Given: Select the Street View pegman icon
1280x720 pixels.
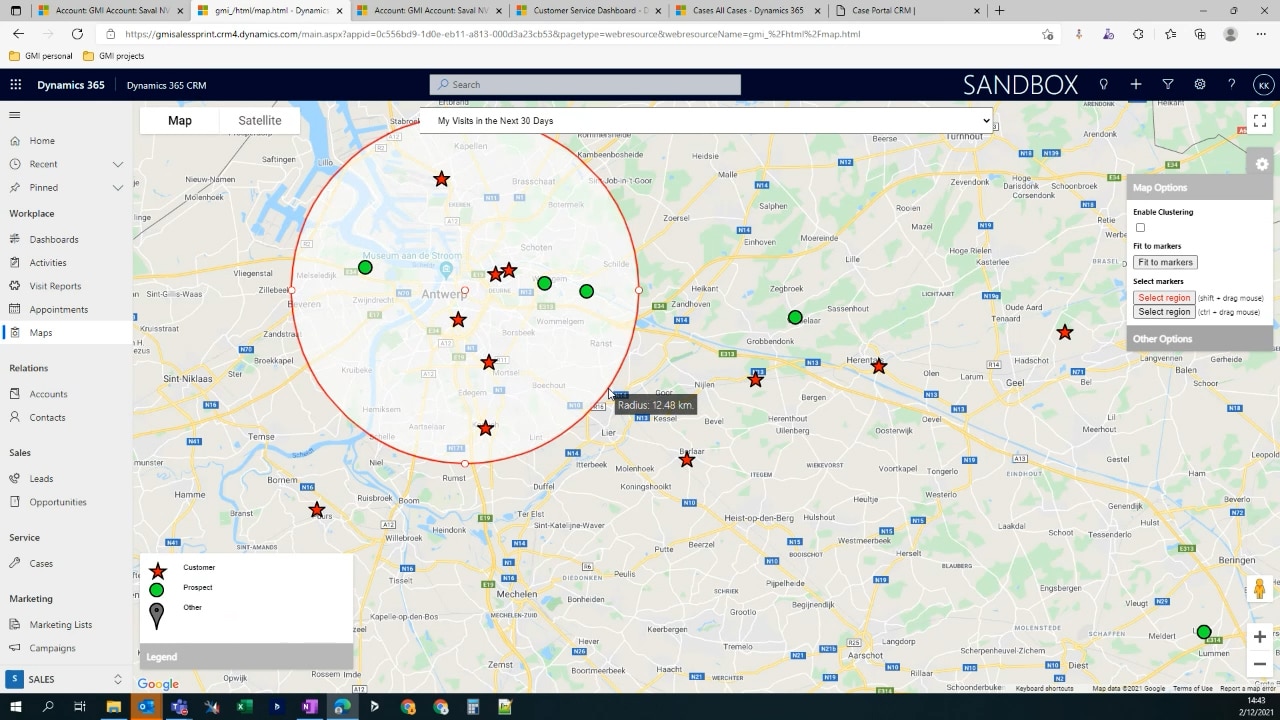Looking at the screenshot, I should pyautogui.click(x=1260, y=589).
